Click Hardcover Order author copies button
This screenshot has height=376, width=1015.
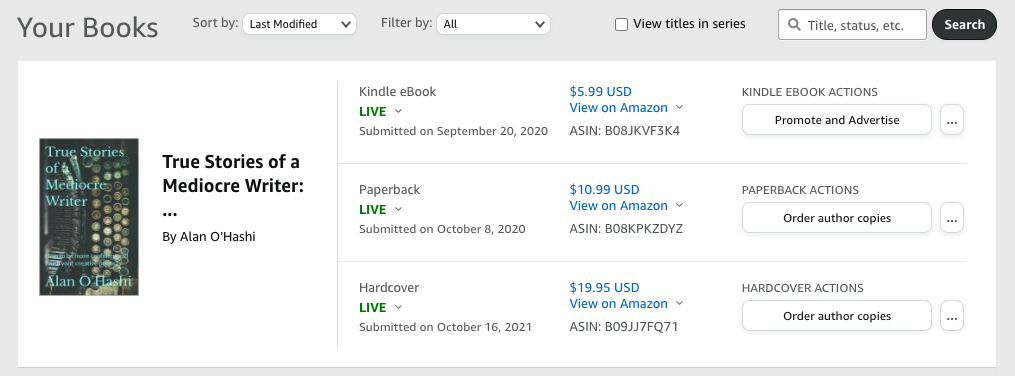pyautogui.click(x=837, y=316)
